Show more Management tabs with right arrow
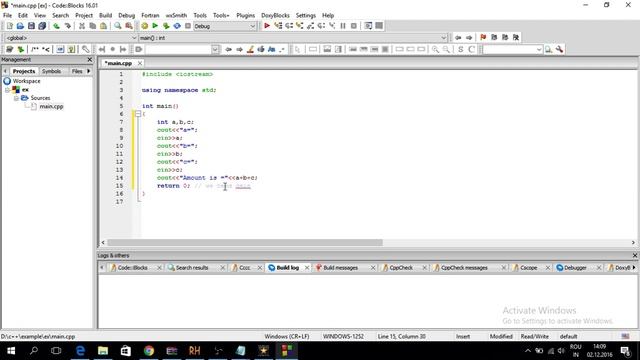Viewport: 640px width, 360px height. click(89, 71)
